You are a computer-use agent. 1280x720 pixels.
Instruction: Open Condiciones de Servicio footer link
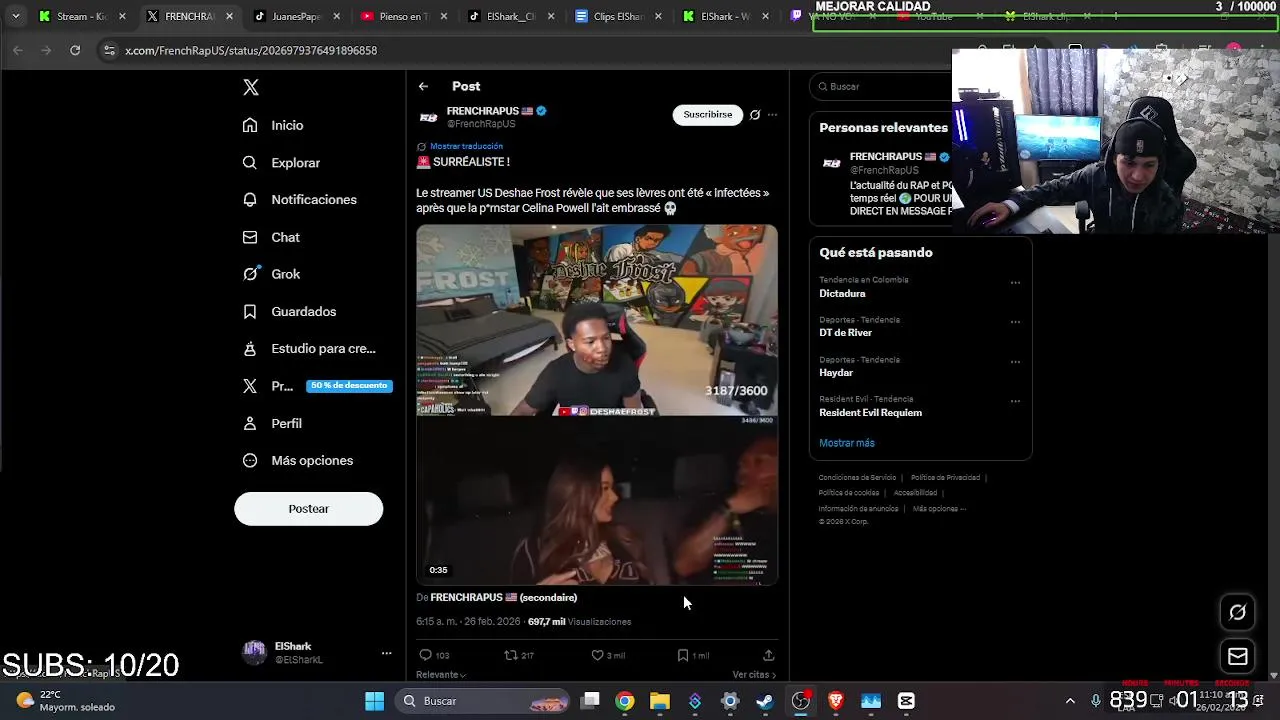pos(857,478)
